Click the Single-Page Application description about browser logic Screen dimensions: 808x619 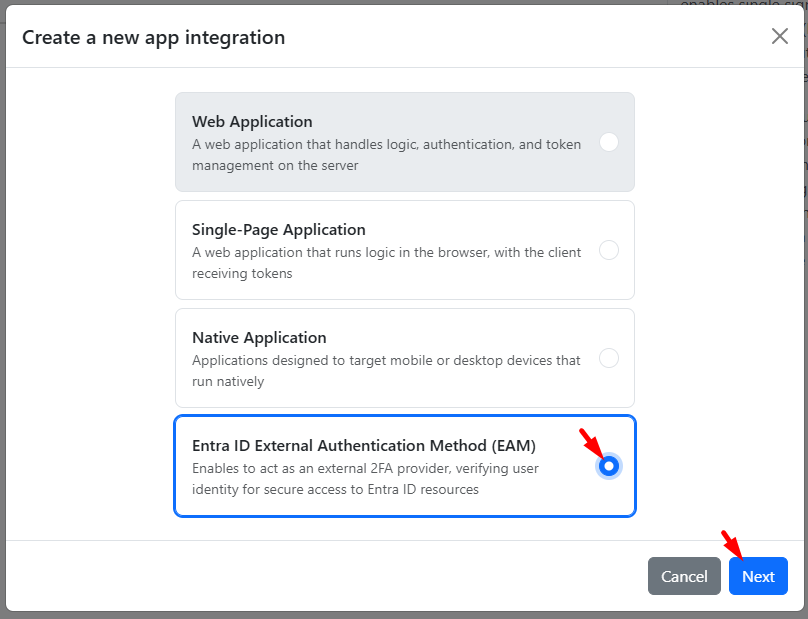(386, 263)
